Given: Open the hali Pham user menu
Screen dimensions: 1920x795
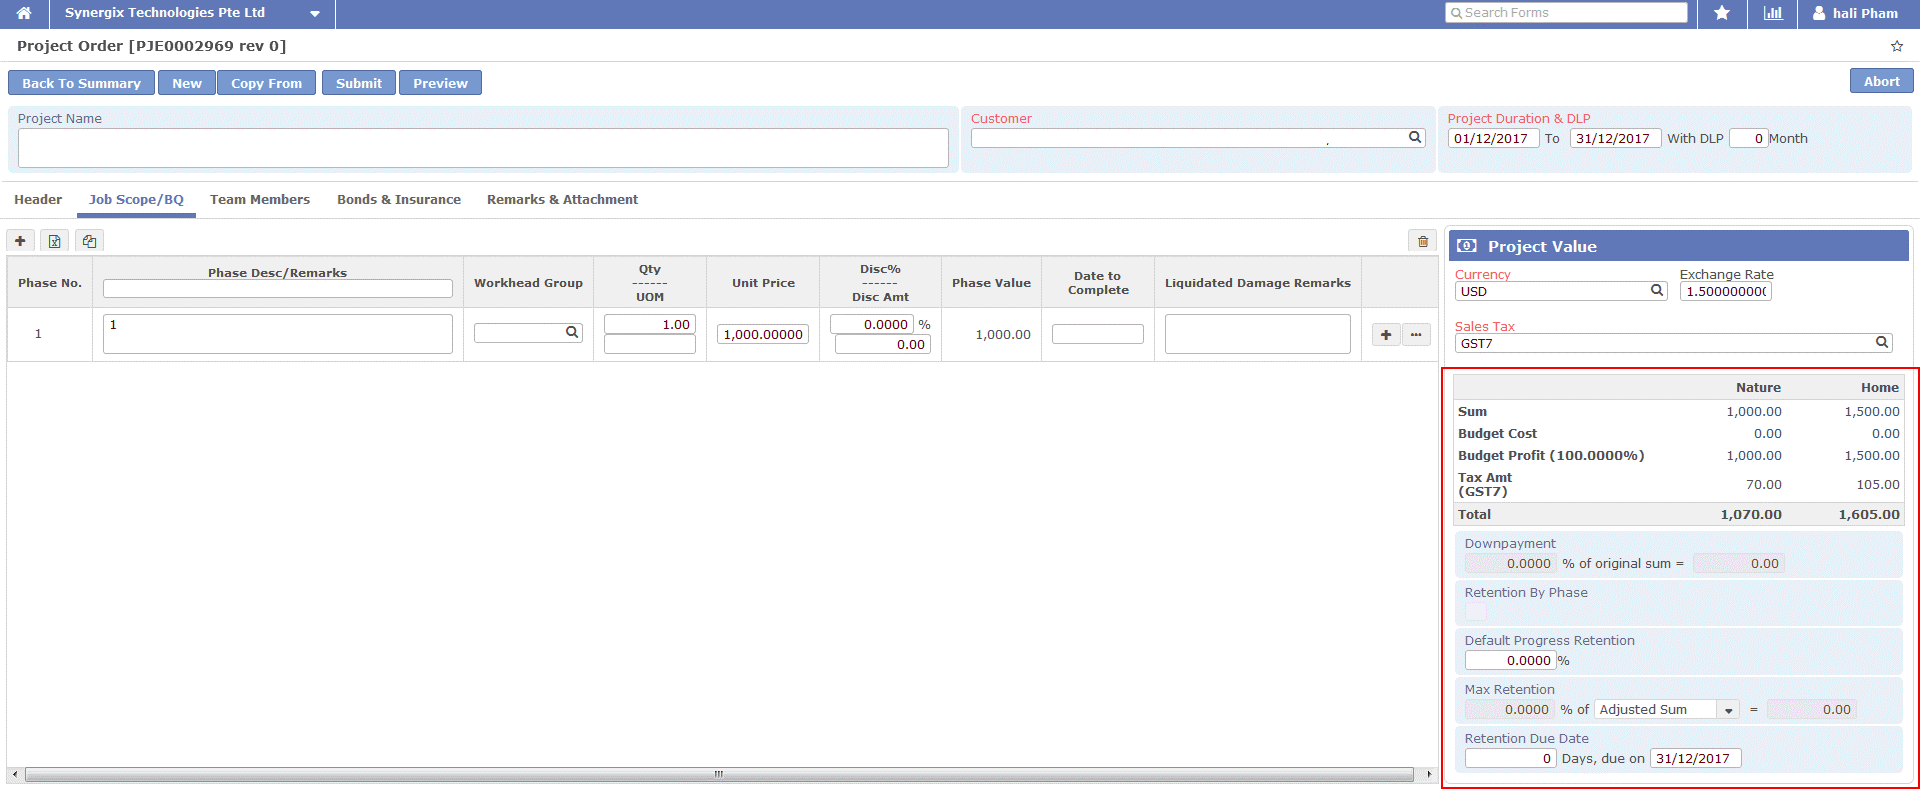Looking at the screenshot, I should [x=1855, y=13].
